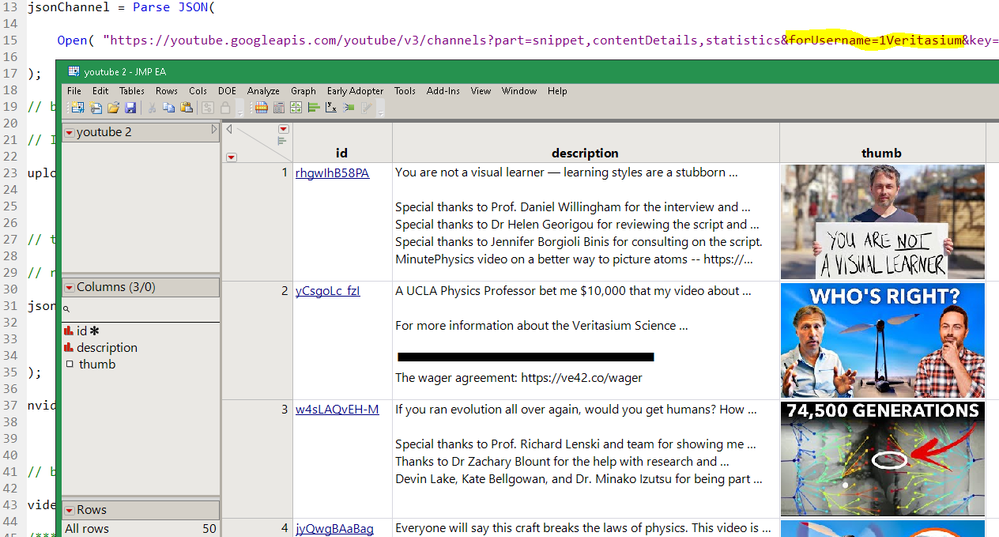Image resolution: width=999 pixels, height=537 pixels.
Task: Click the search magnifier in columns filter
Action: coord(66,309)
